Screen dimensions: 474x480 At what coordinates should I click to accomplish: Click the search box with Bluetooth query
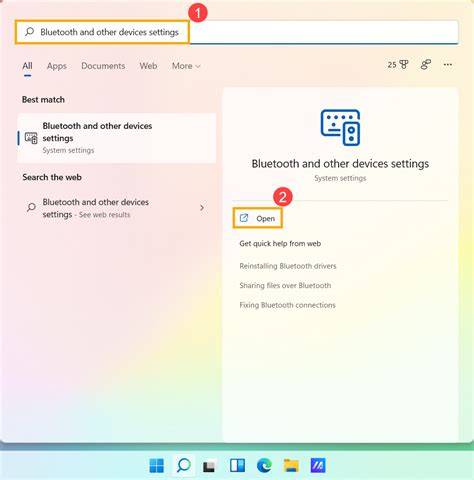click(x=237, y=32)
